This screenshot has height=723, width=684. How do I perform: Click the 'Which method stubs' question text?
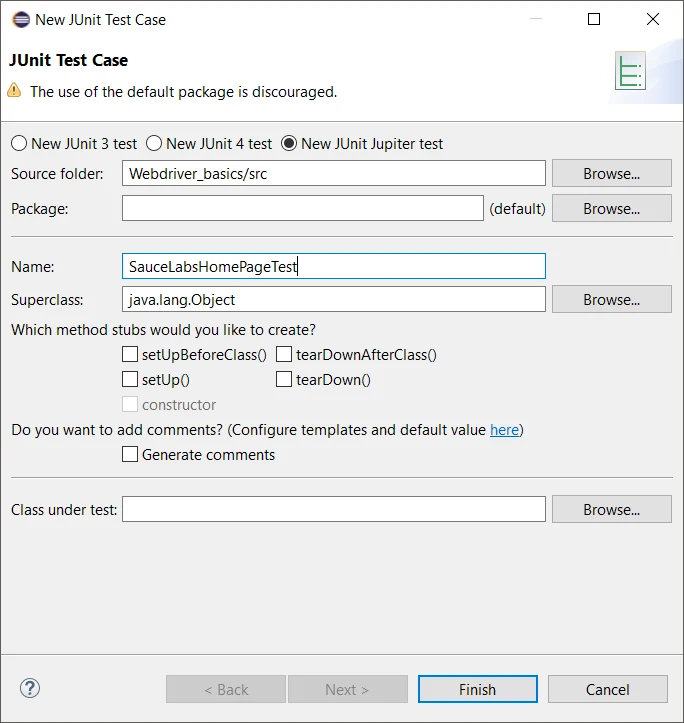point(163,330)
